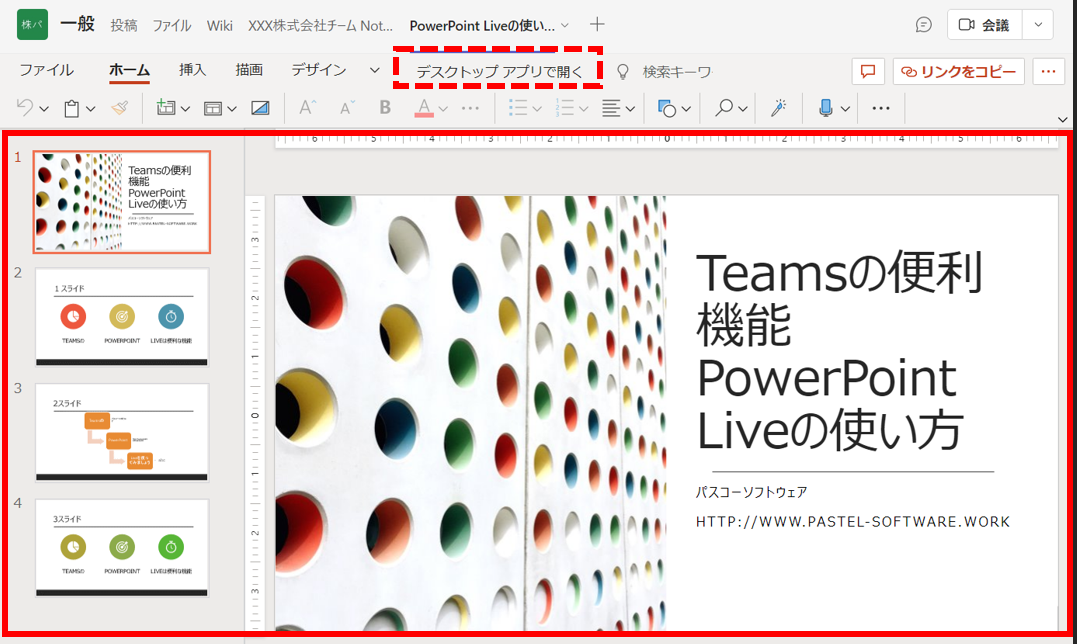Click the bullet list icon
Screen dimensions: 1077x644
(x=518, y=108)
